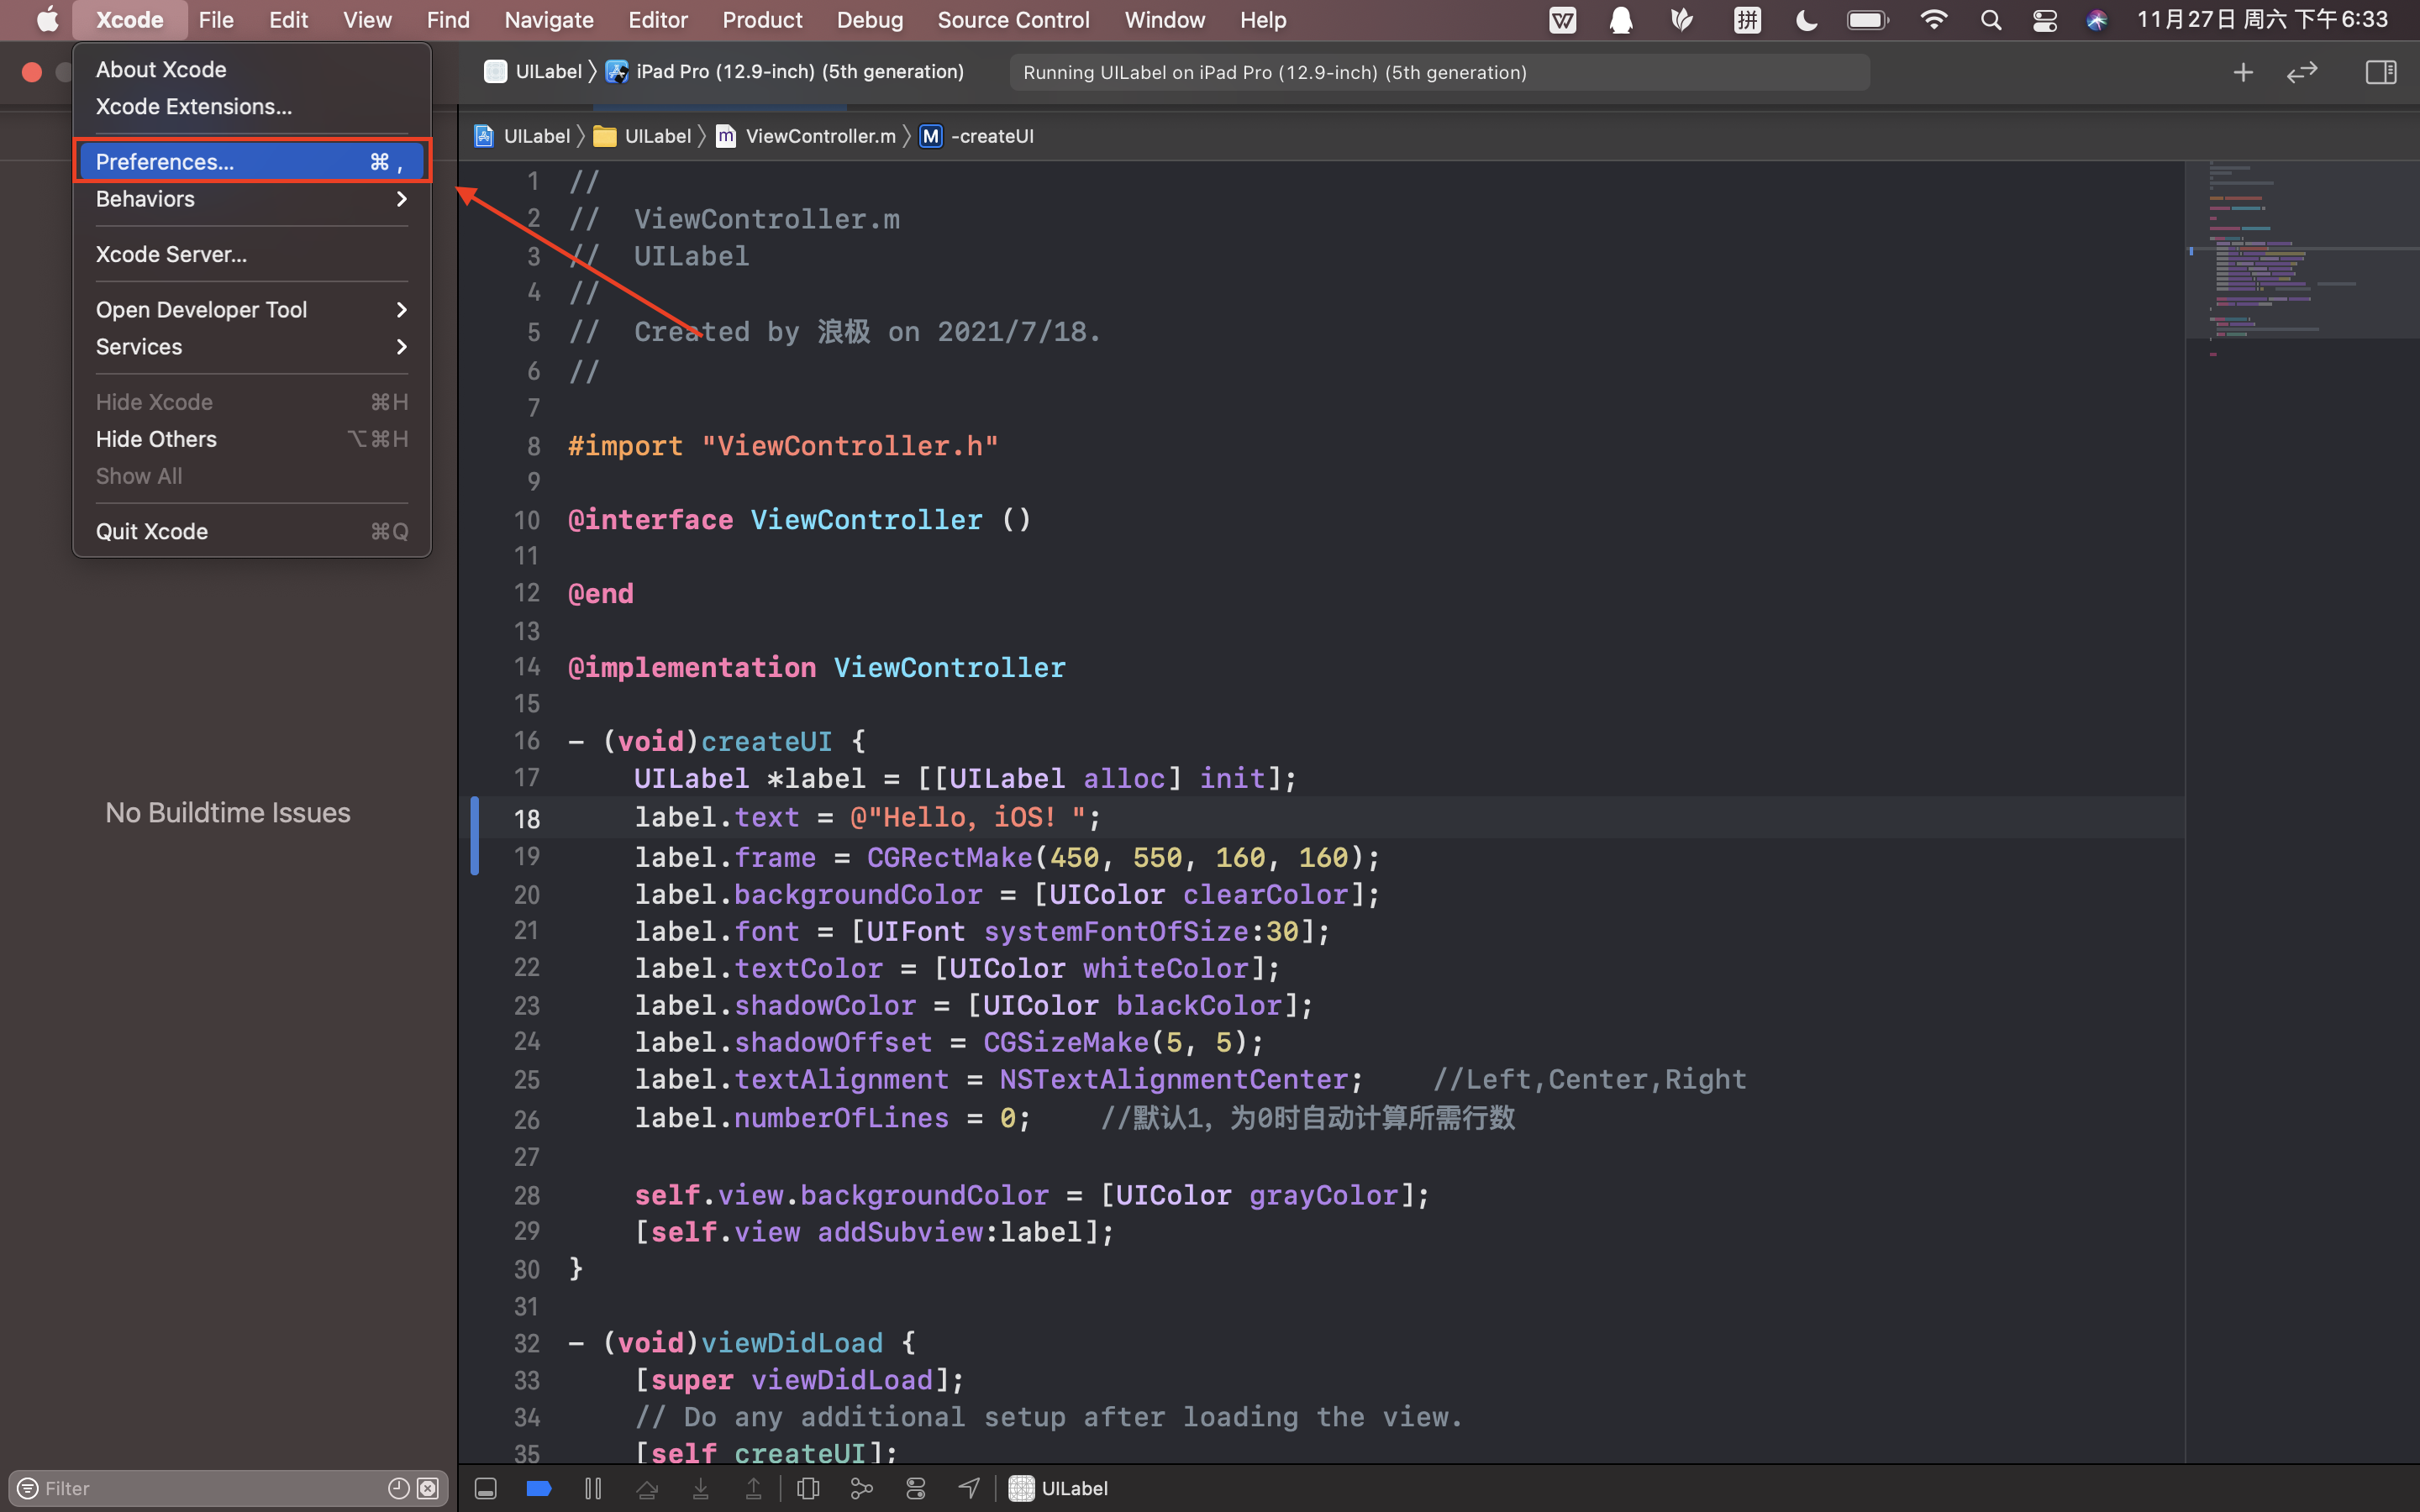
Task: Toggle the issue navigator filter button
Action: point(26,1489)
